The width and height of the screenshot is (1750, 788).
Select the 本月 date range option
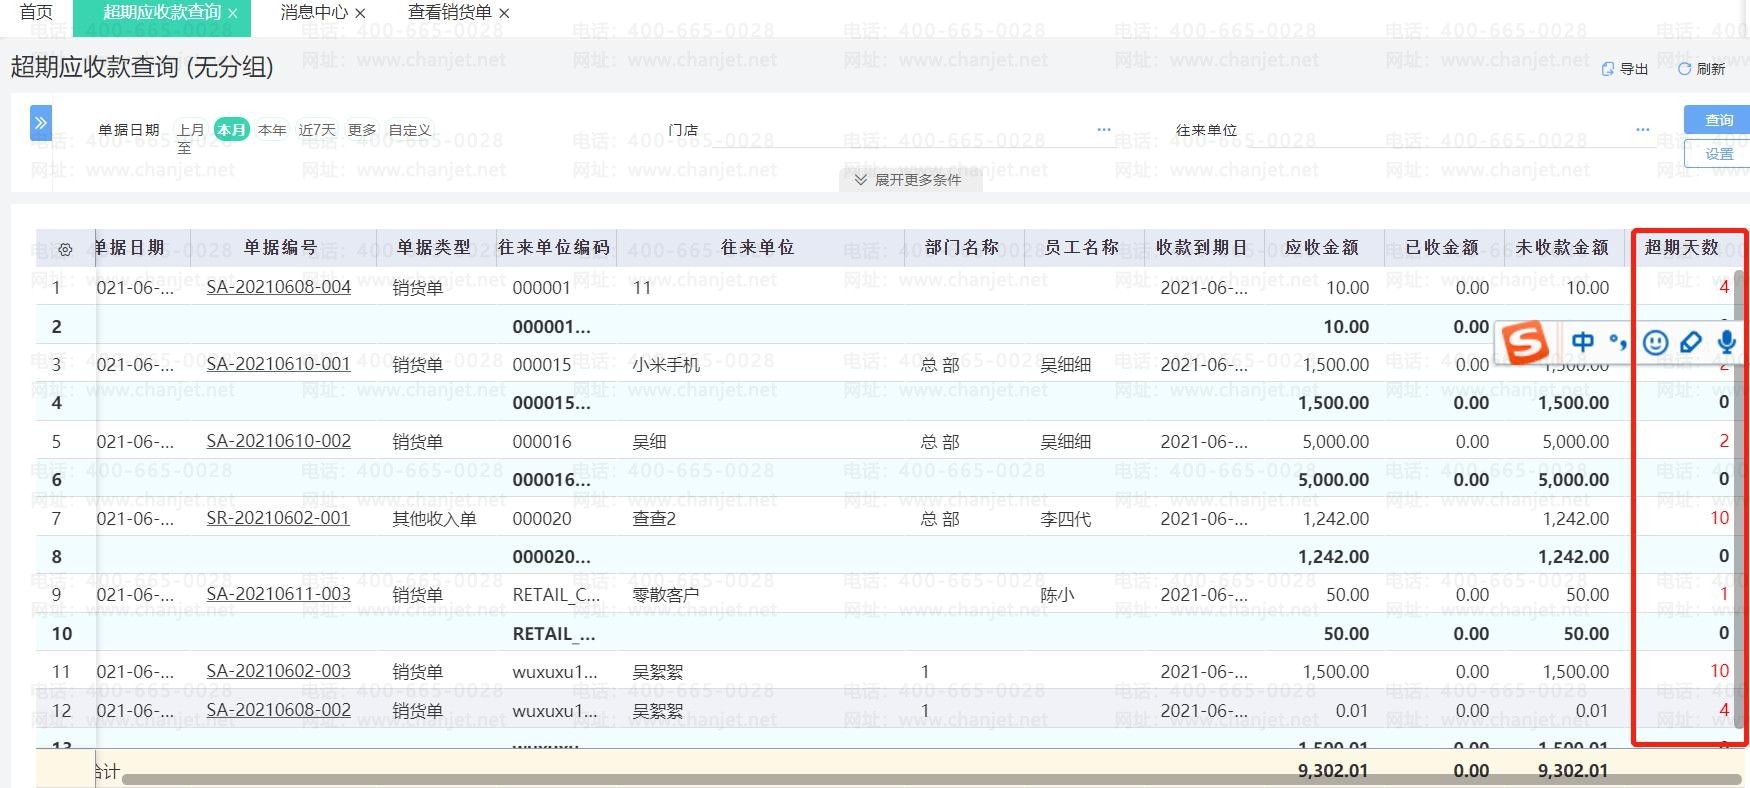point(231,130)
